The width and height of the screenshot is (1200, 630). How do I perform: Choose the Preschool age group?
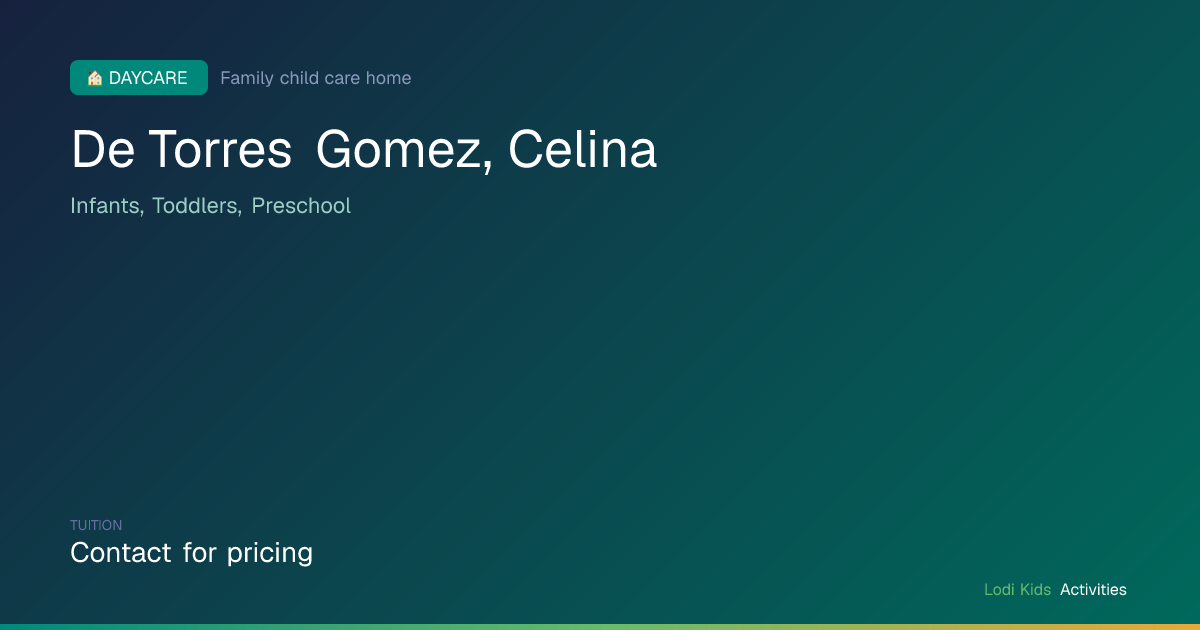tap(301, 206)
